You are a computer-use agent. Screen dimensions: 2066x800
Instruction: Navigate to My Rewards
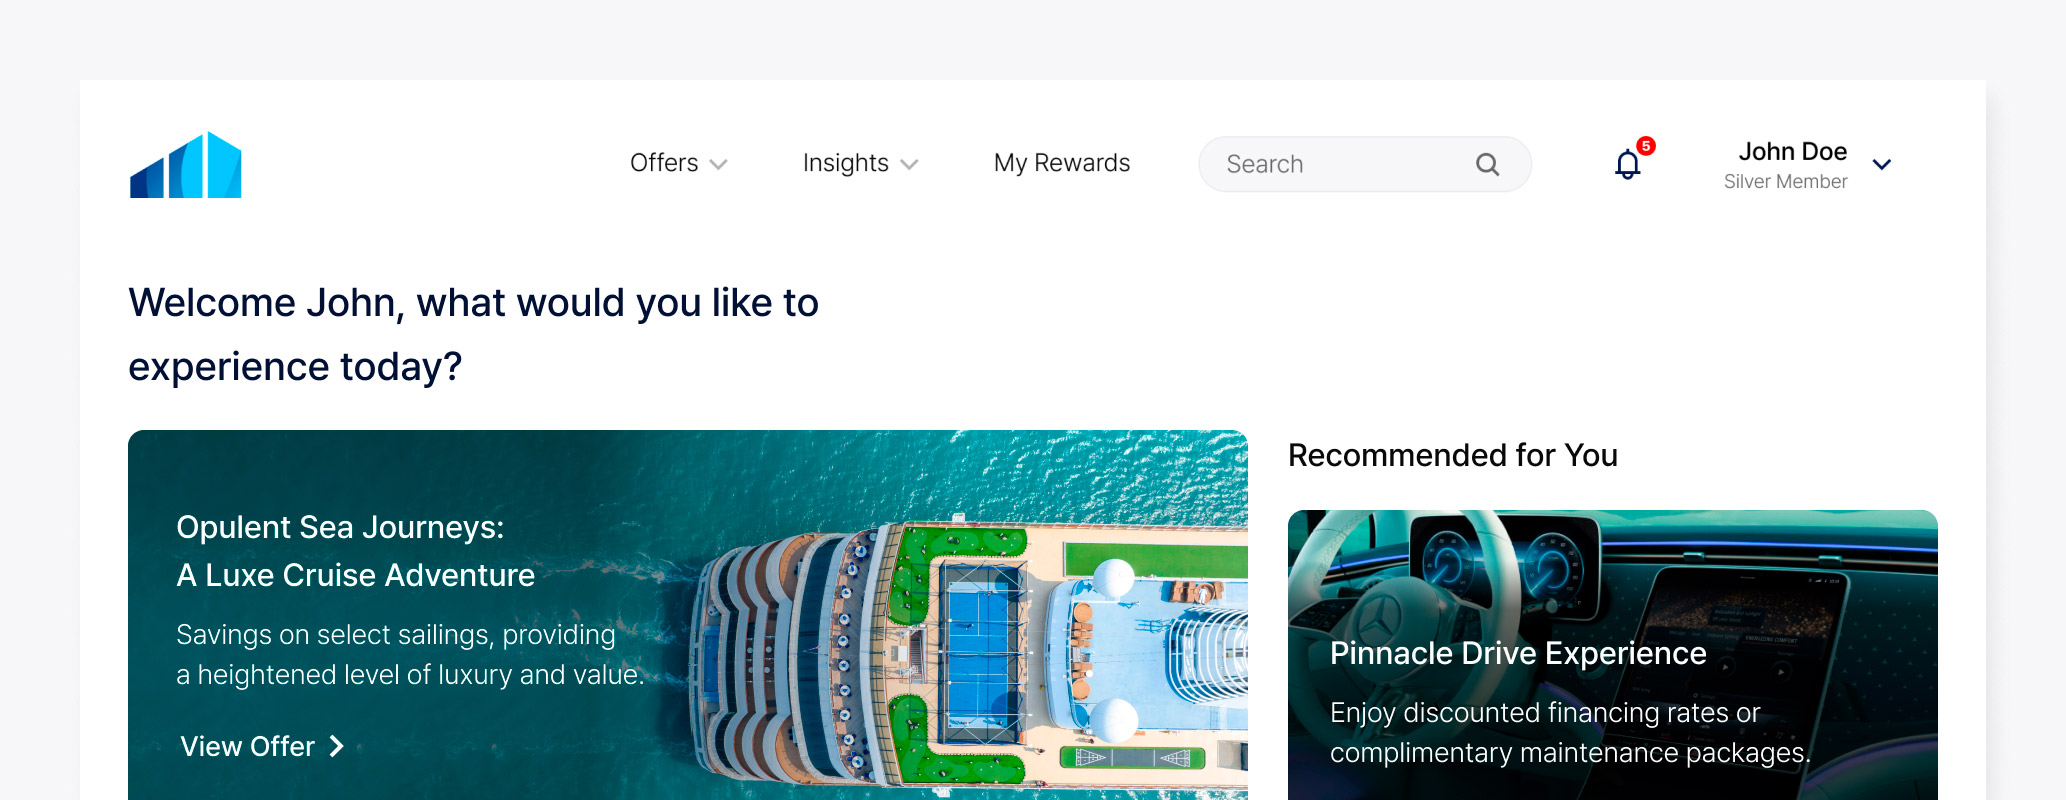[1061, 163]
